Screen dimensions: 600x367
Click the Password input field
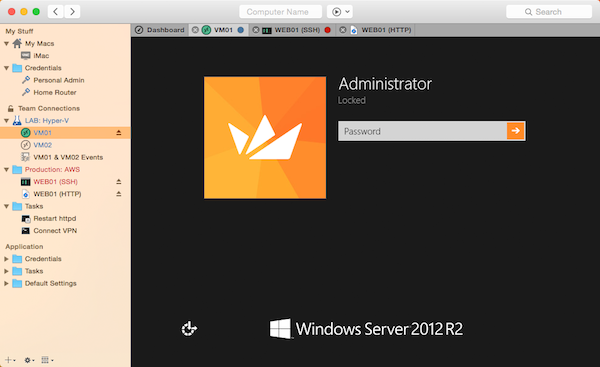pos(422,131)
